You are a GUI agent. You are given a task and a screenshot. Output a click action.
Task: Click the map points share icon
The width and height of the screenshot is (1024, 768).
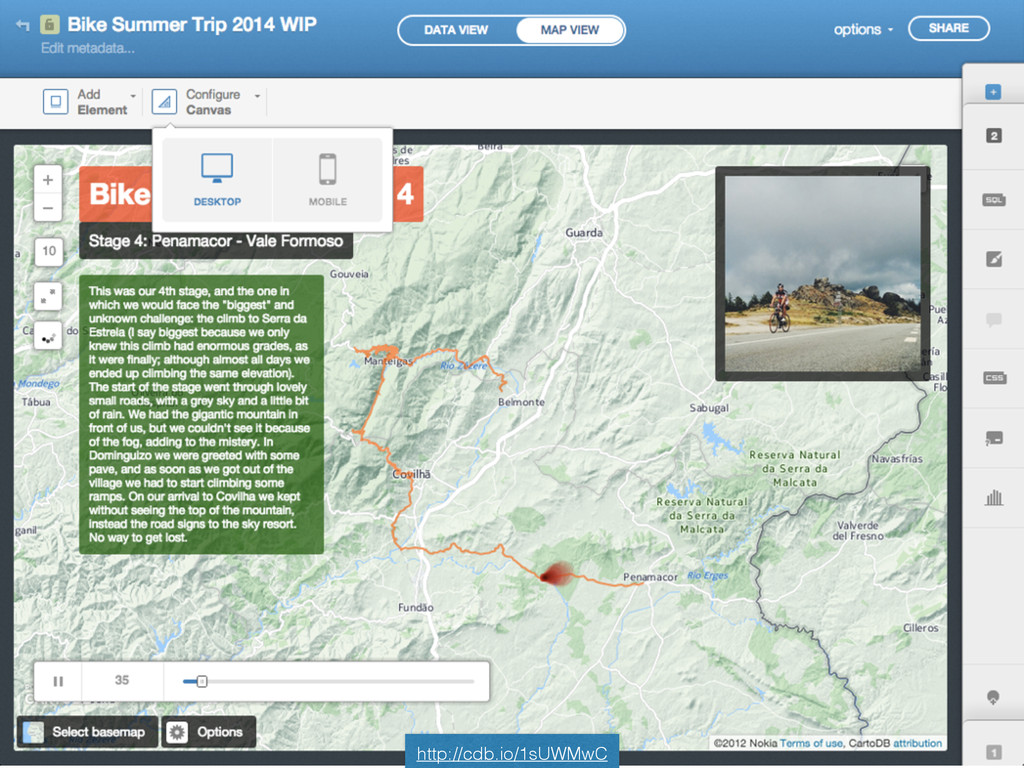pos(48,336)
